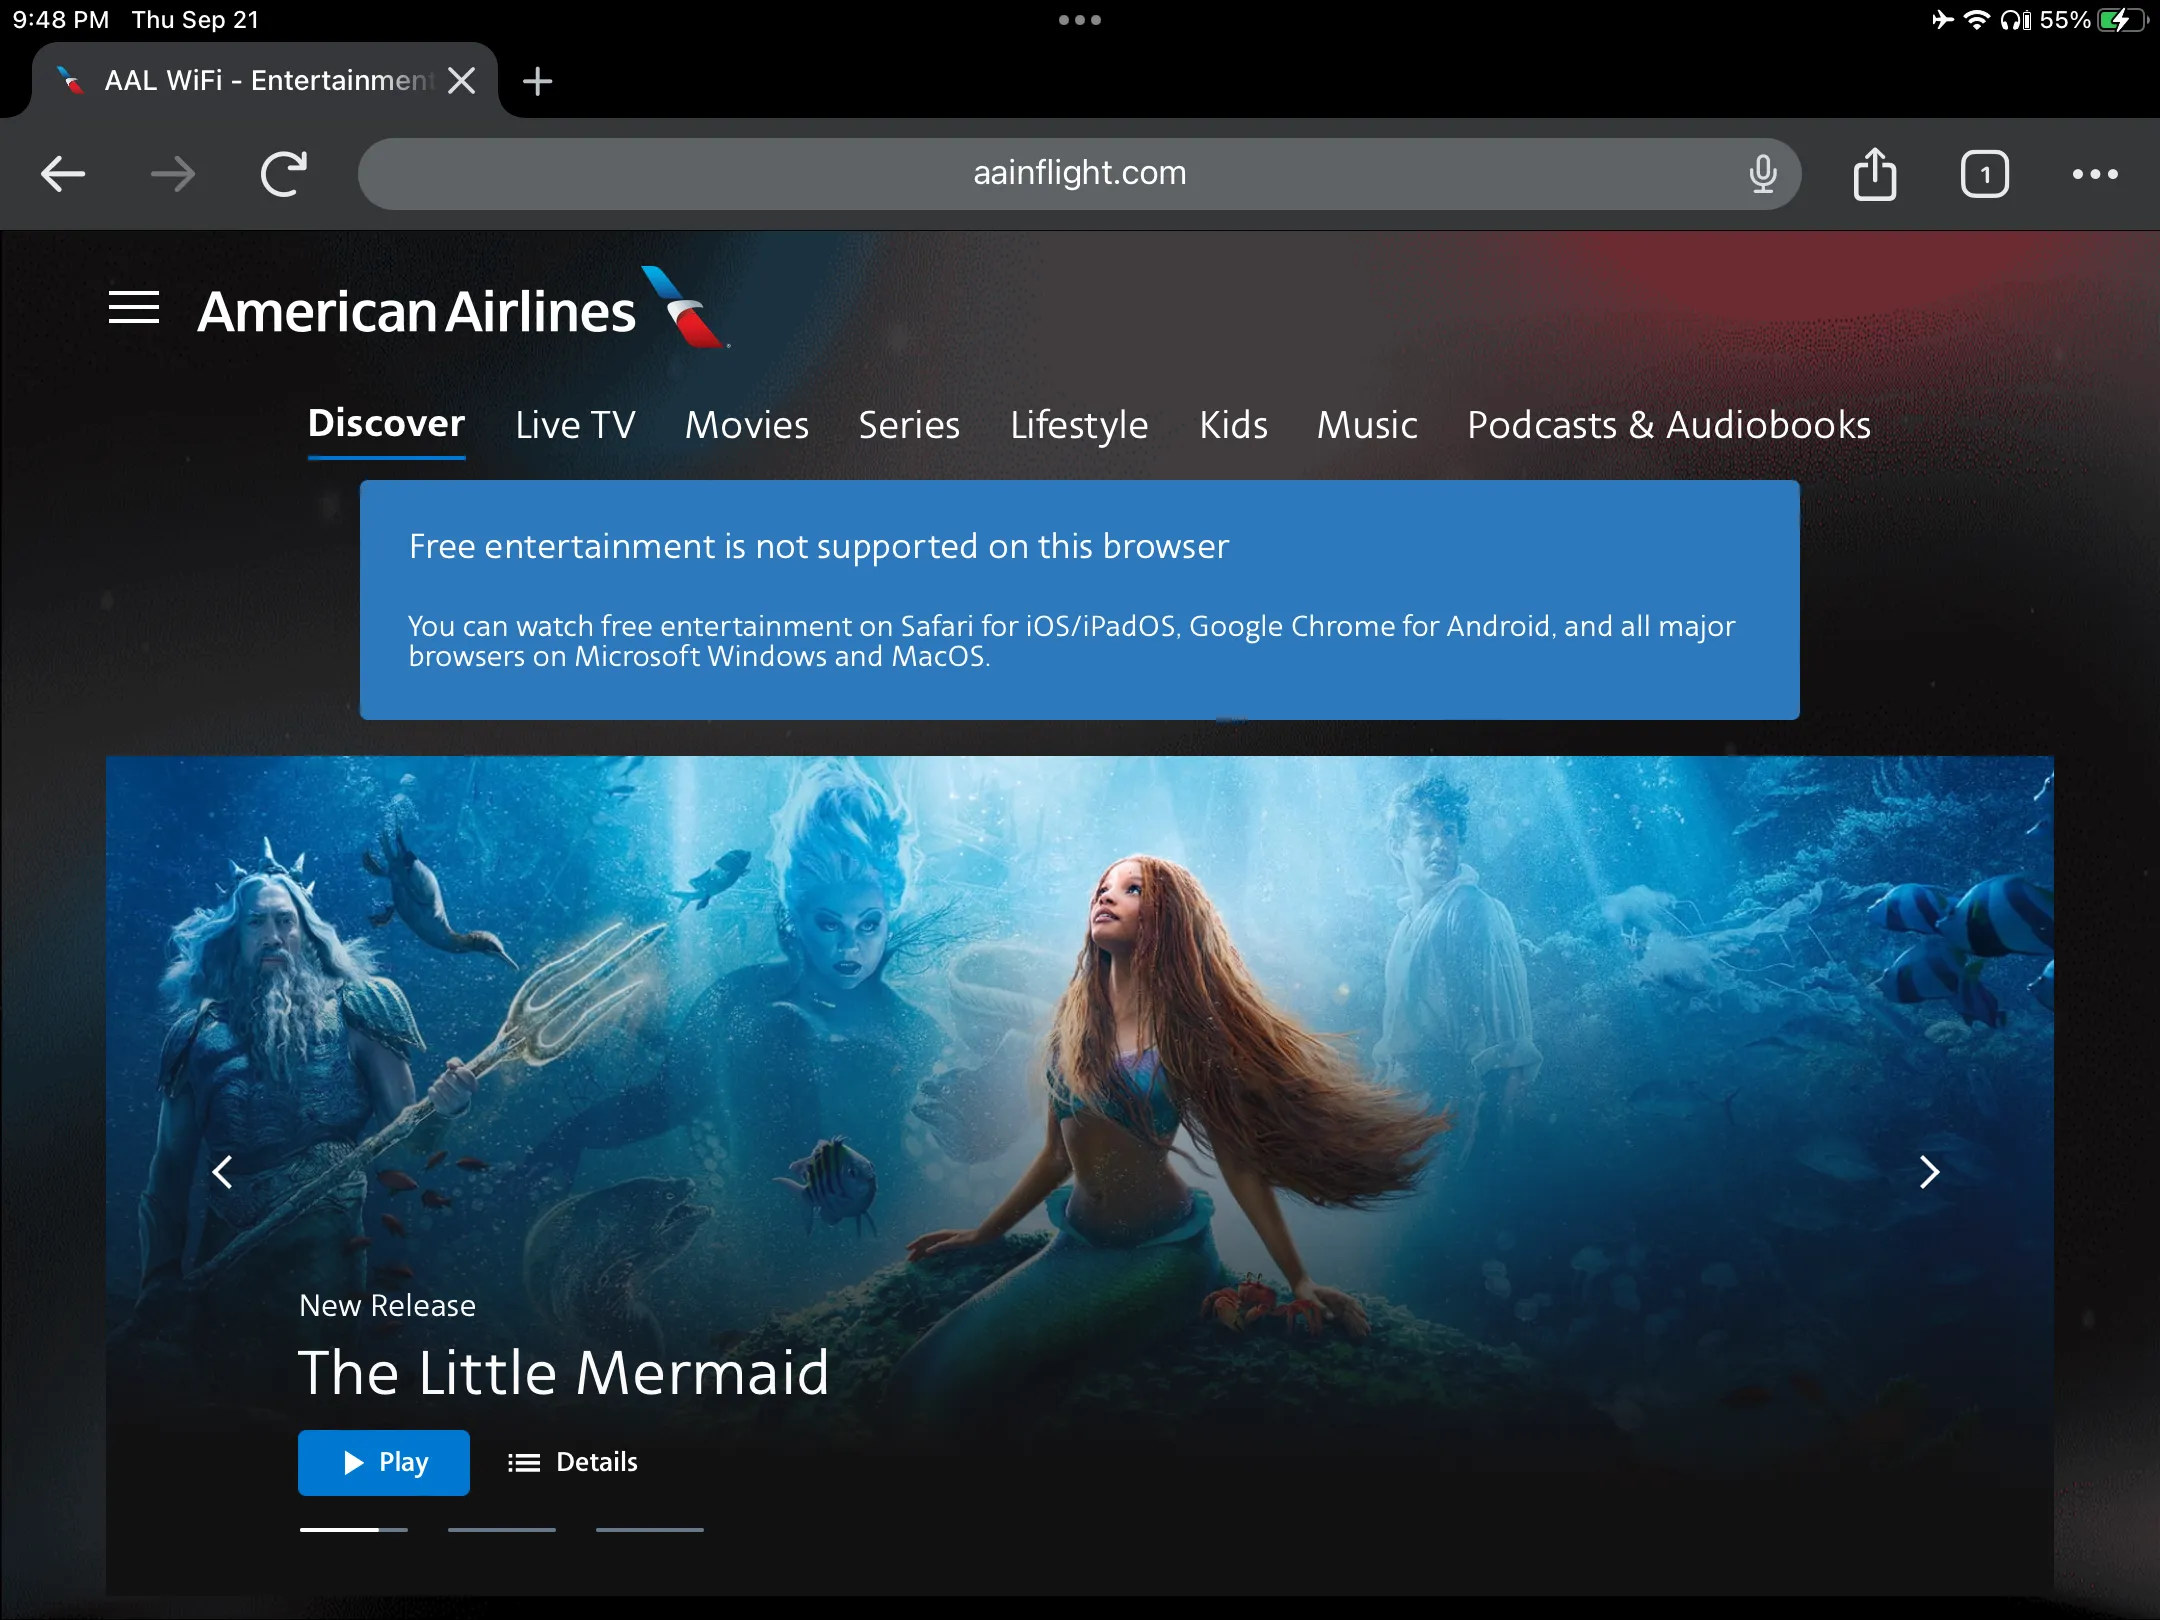Tap the airplane mode status icon
2160x1620 pixels.
tap(1942, 20)
